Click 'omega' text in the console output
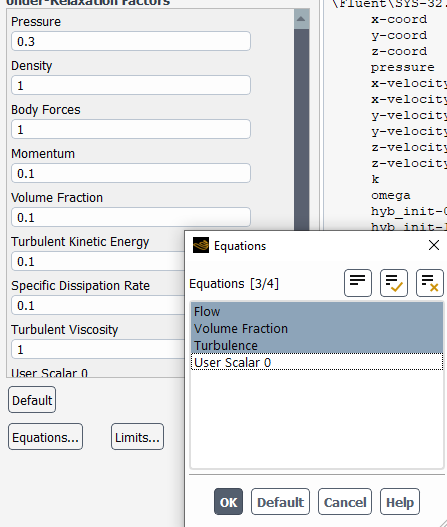 click(x=391, y=195)
